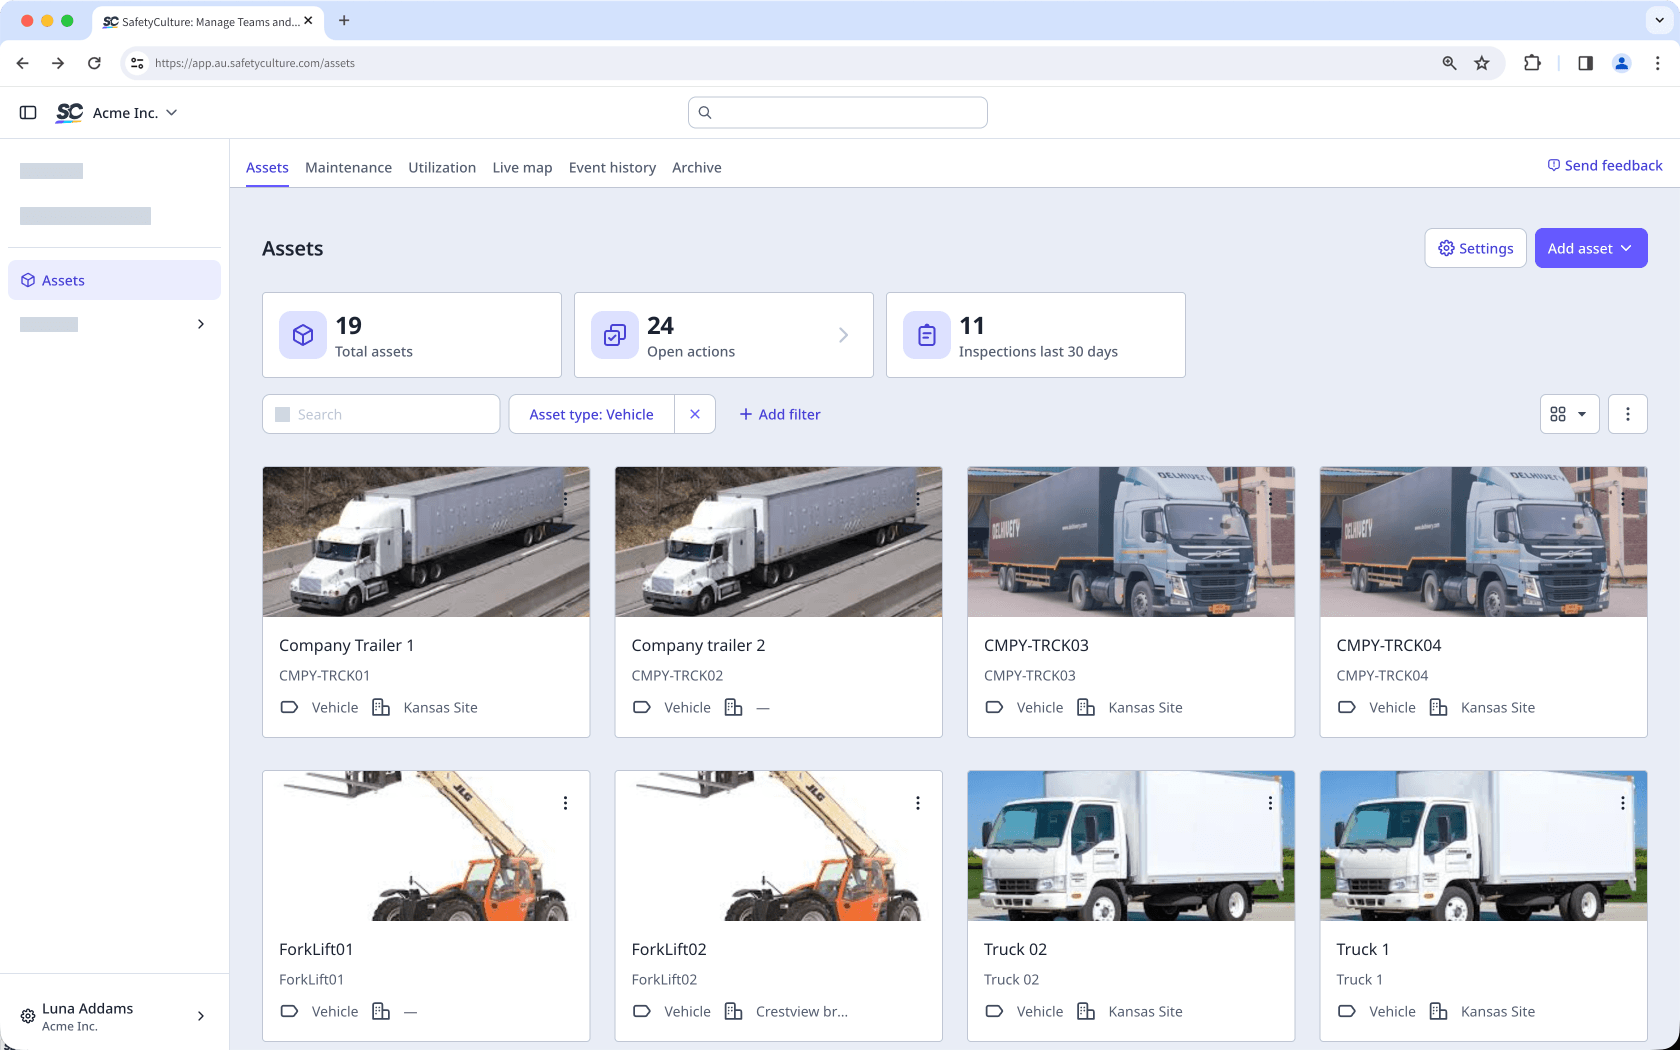Open Truck 1 card options menu
Viewport: 1680px width, 1050px height.
click(x=1623, y=803)
